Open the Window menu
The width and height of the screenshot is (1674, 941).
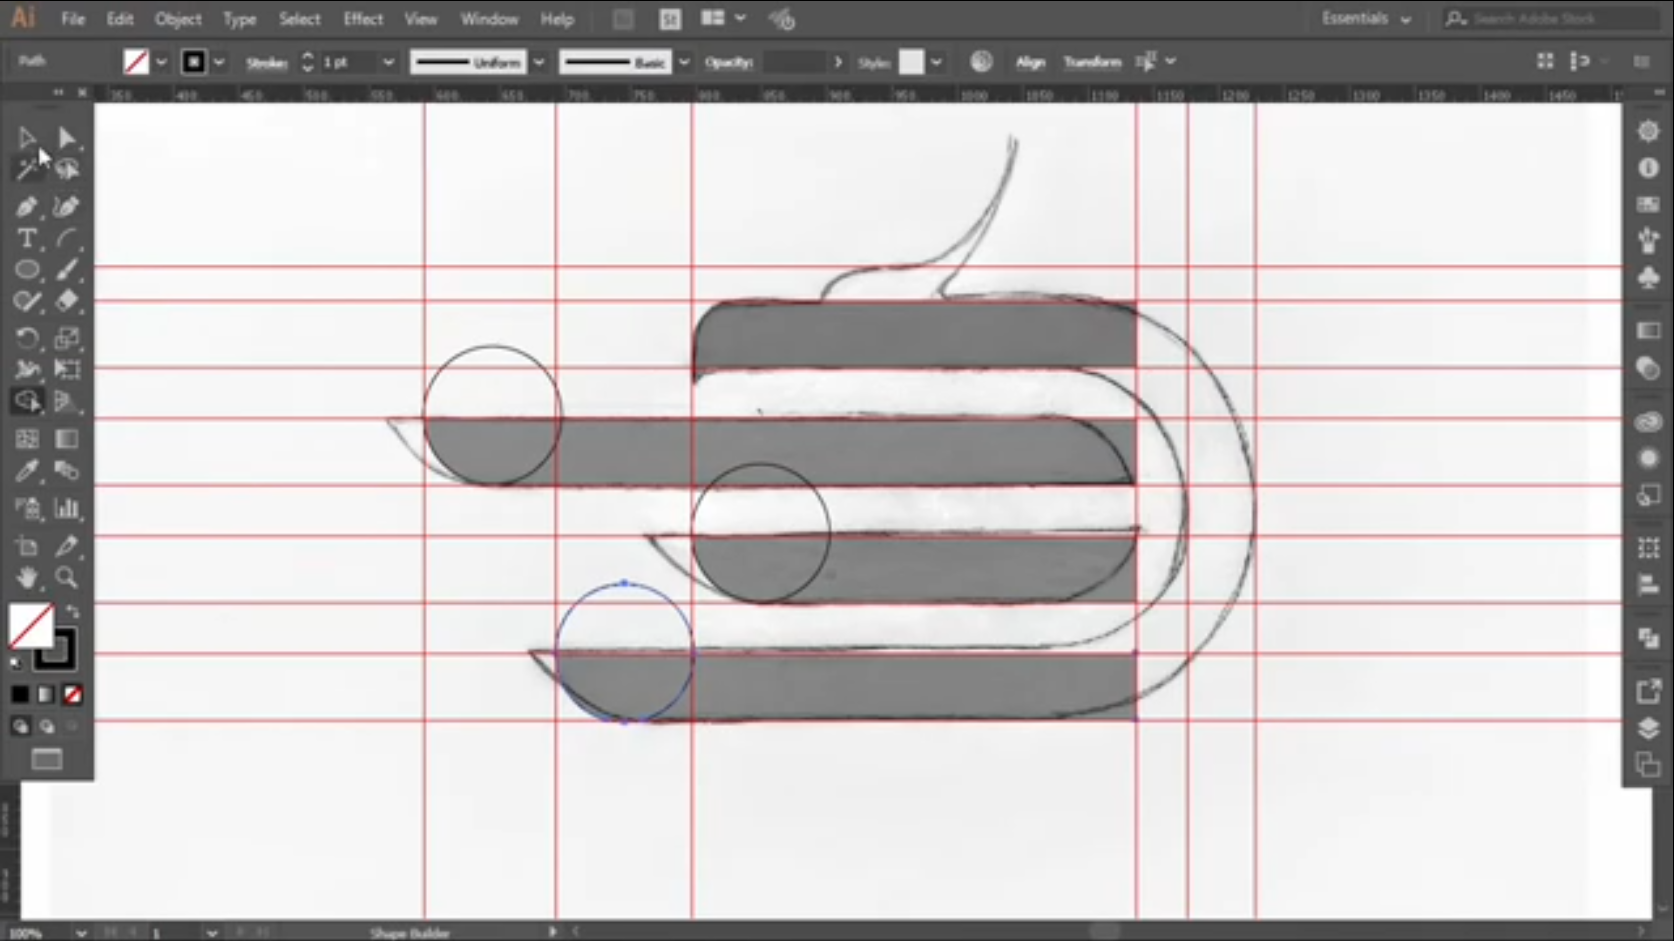tap(489, 19)
